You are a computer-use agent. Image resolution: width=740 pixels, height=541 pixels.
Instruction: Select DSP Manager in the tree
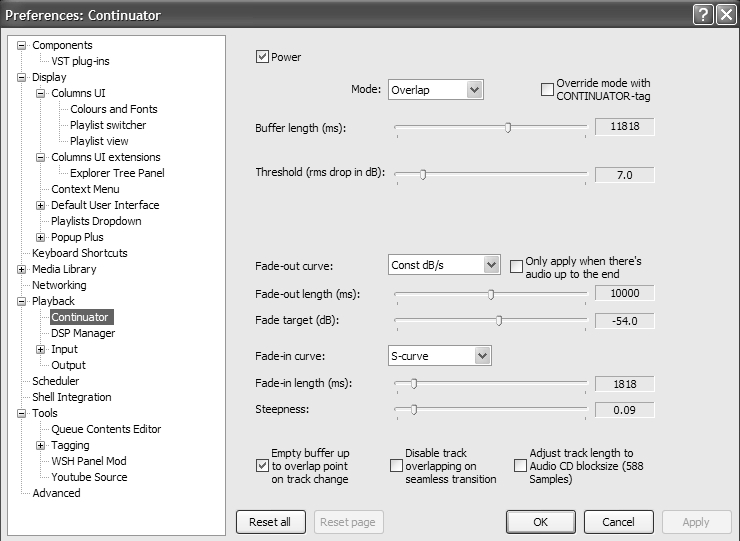[x=83, y=333]
